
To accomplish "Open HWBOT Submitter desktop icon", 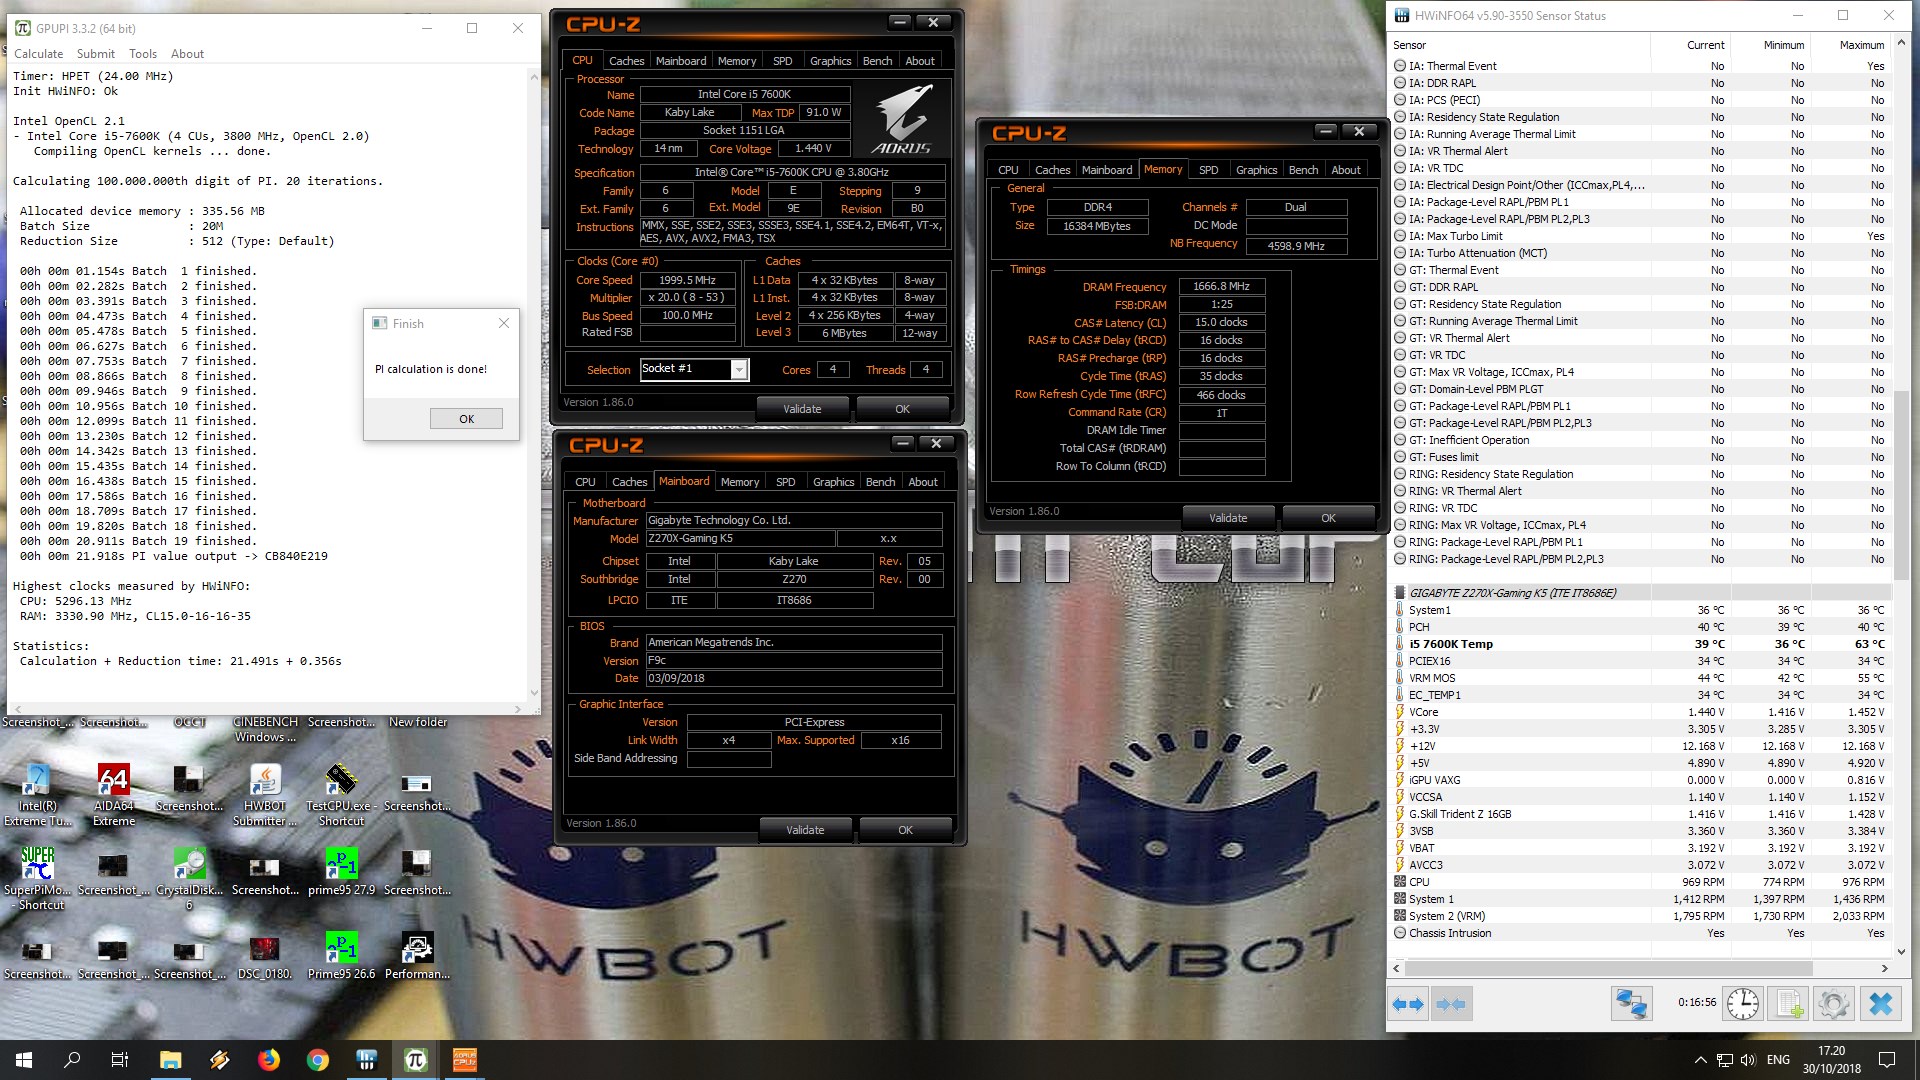I will coord(265,796).
